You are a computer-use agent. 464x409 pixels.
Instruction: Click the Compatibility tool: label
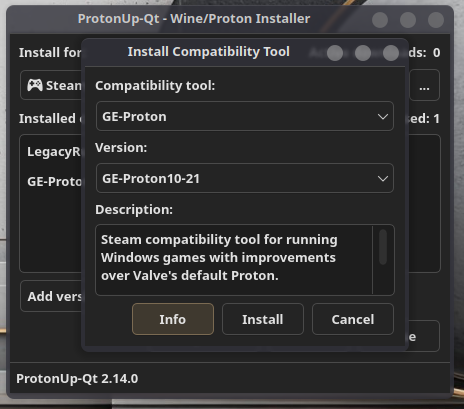pyautogui.click(x=155, y=86)
